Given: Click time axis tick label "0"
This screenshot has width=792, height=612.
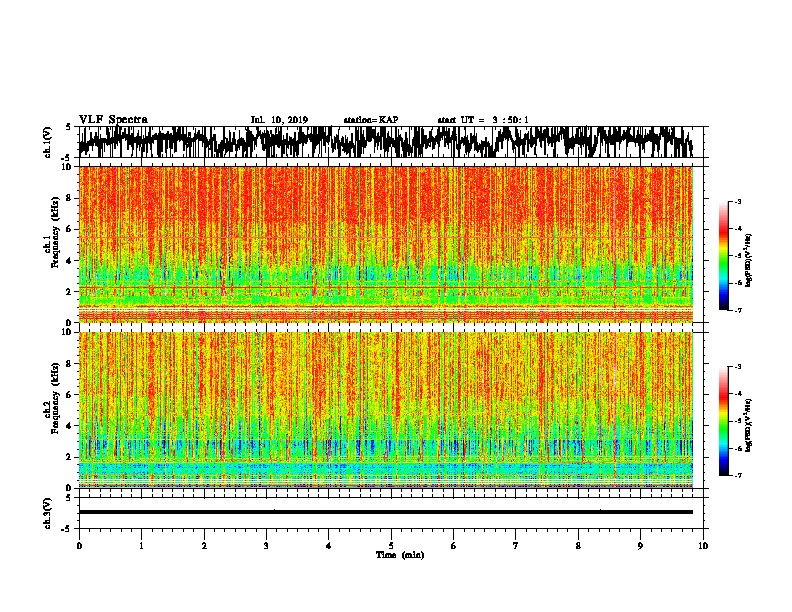Looking at the screenshot, I should pos(79,546).
